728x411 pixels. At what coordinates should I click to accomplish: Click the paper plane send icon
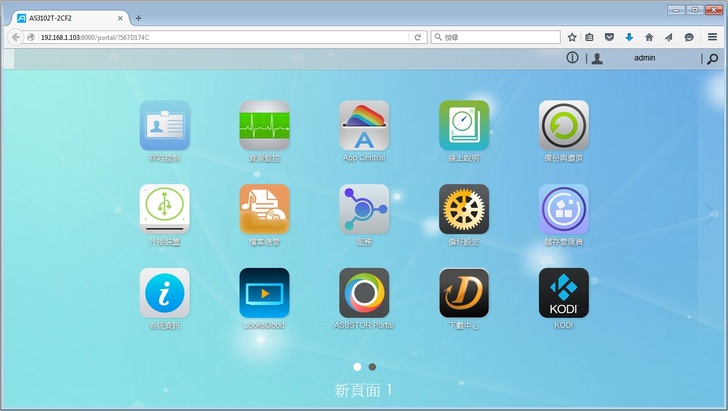click(x=669, y=37)
